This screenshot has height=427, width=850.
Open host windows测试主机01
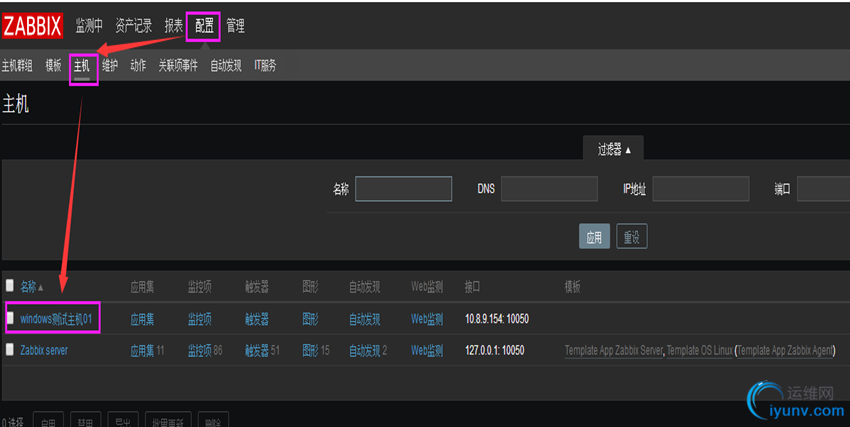point(56,319)
